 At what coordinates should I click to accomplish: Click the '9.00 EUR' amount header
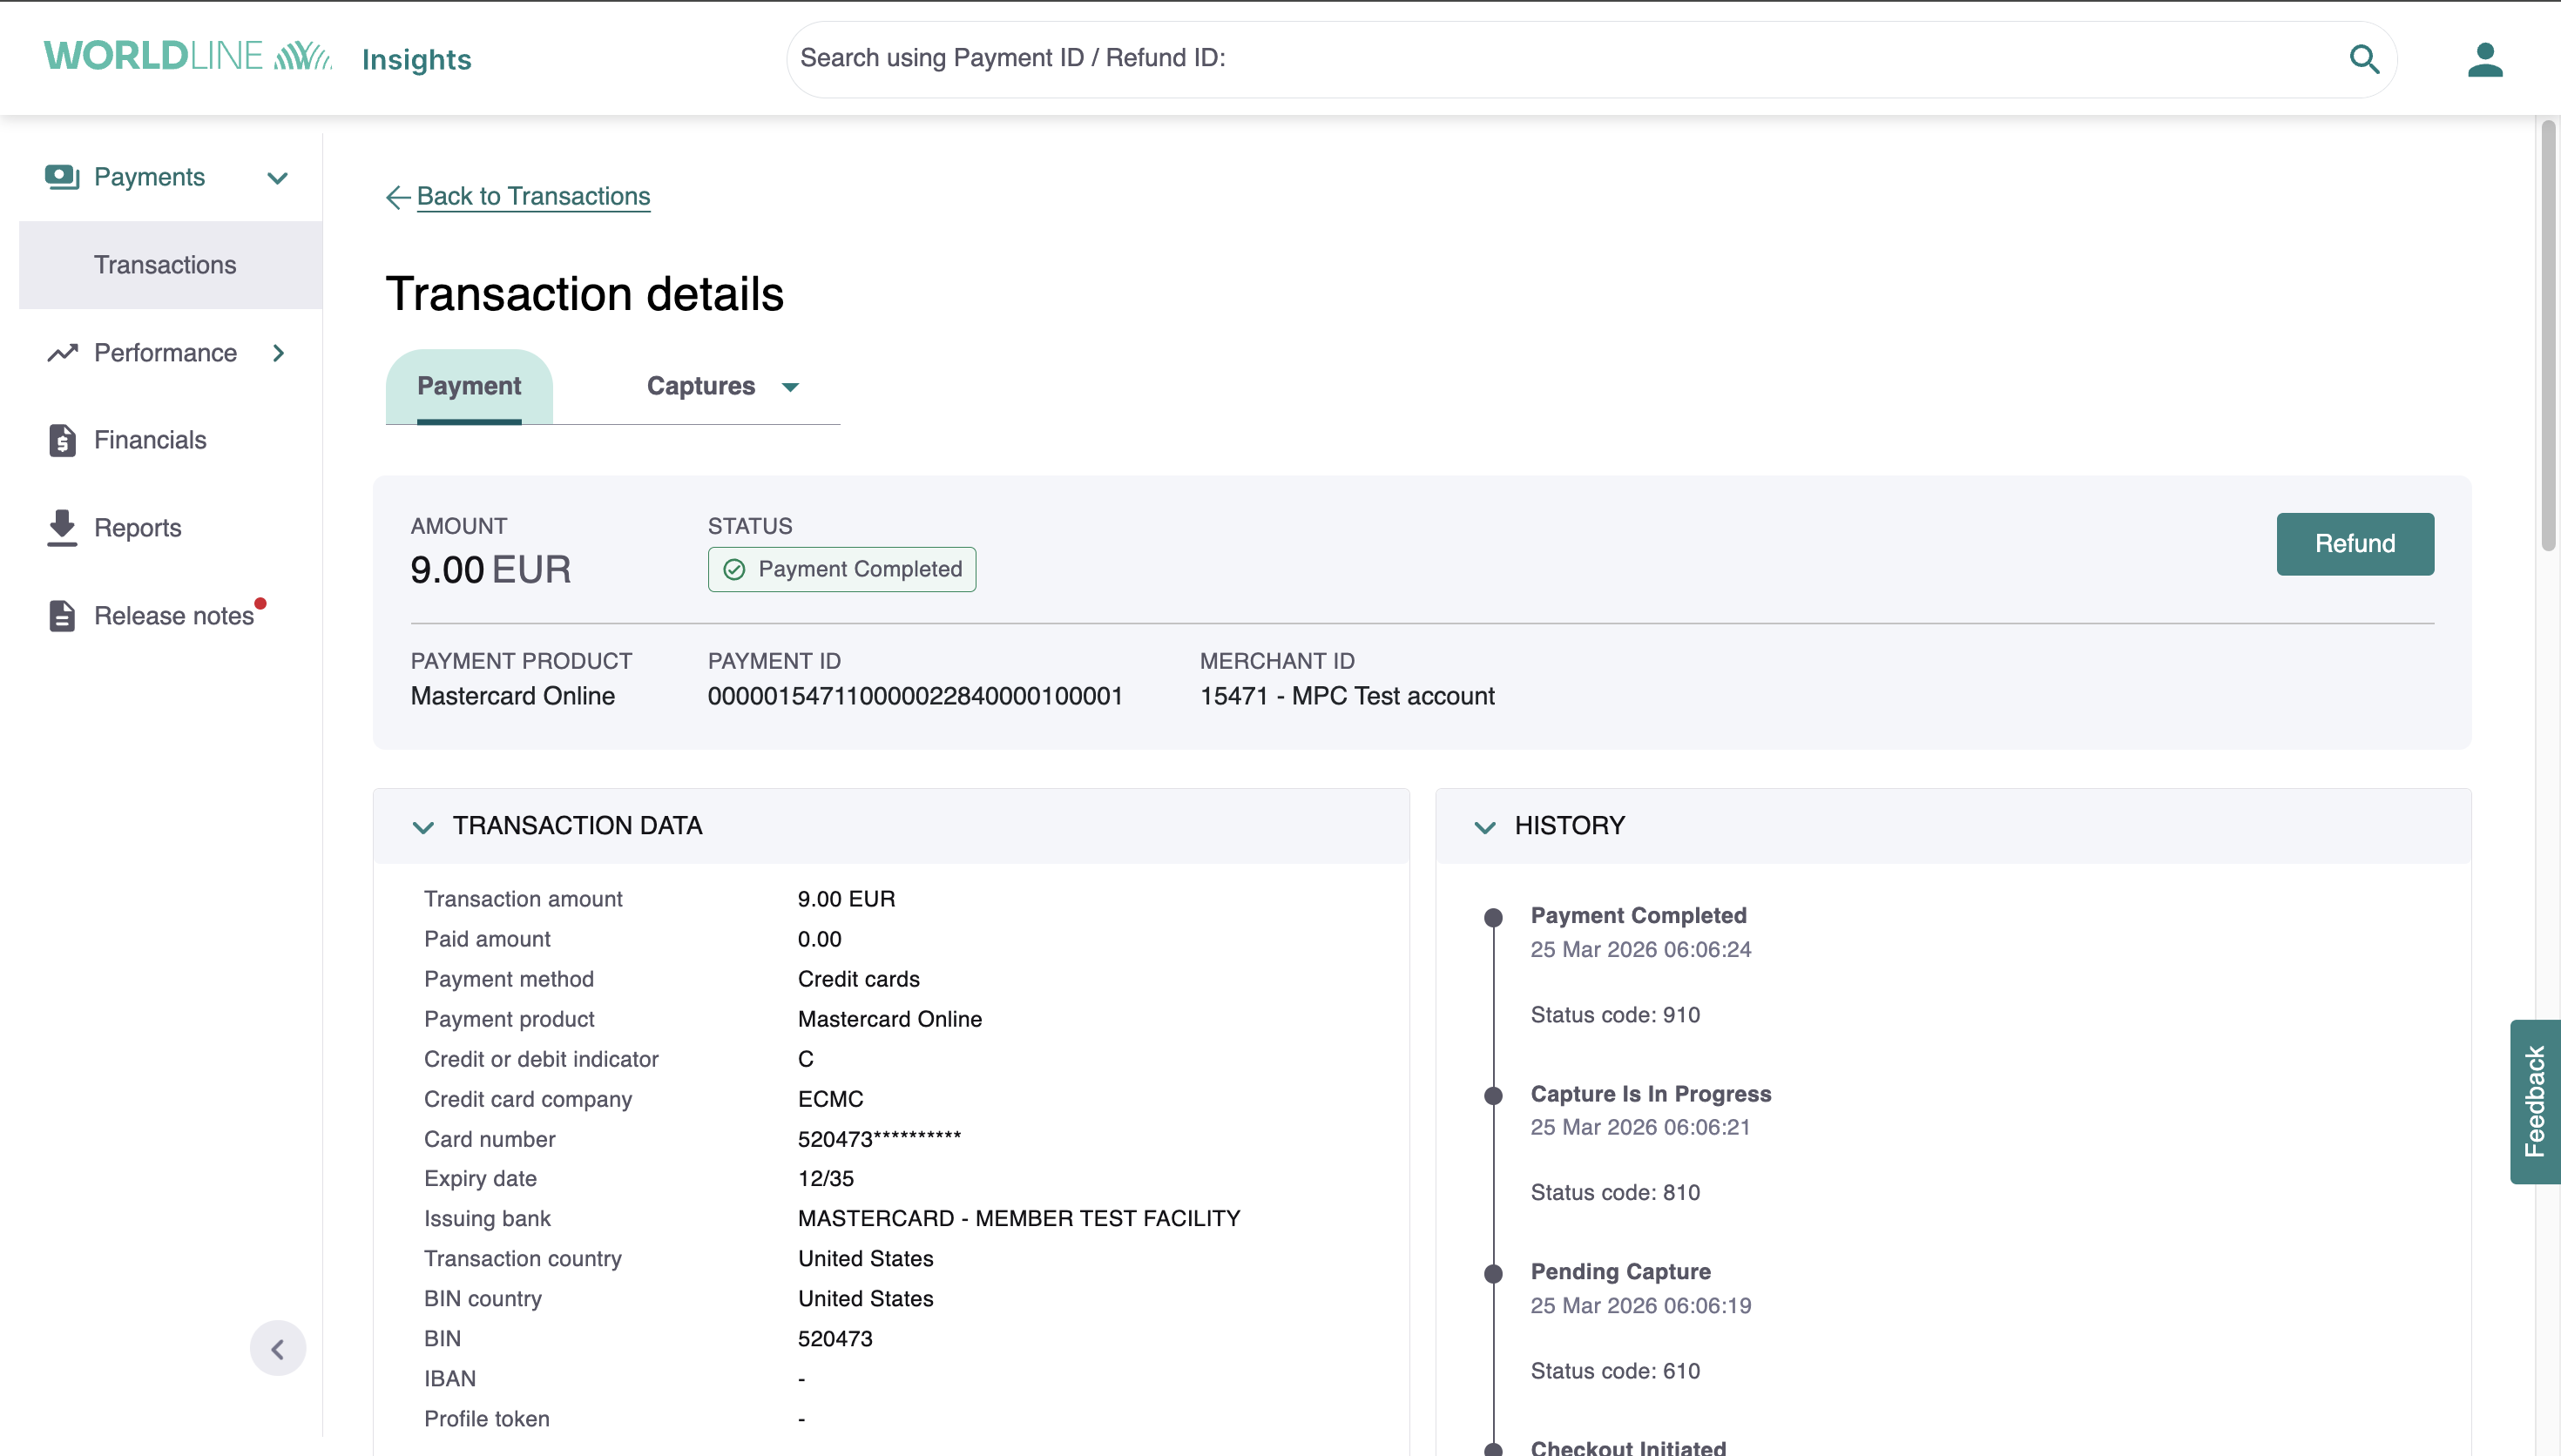click(x=491, y=570)
